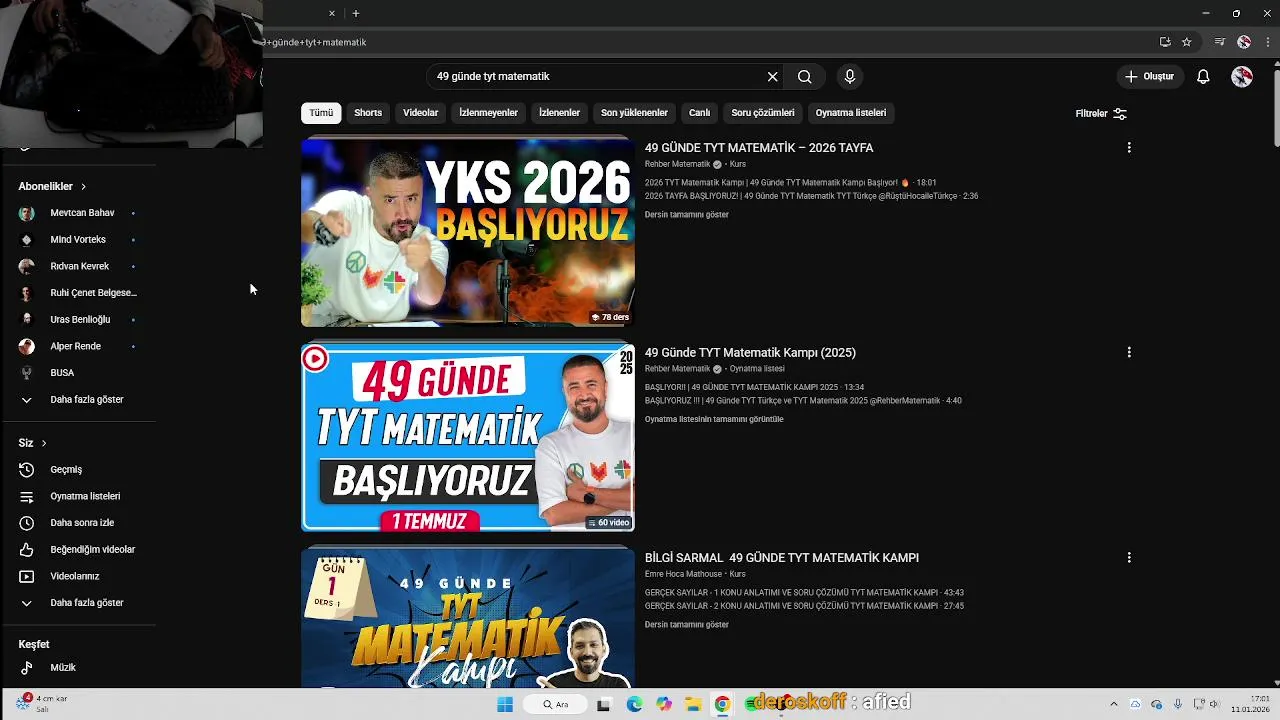Viewport: 1280px width, 720px height.
Task: Click in the YouTube search input field
Action: (x=595, y=77)
